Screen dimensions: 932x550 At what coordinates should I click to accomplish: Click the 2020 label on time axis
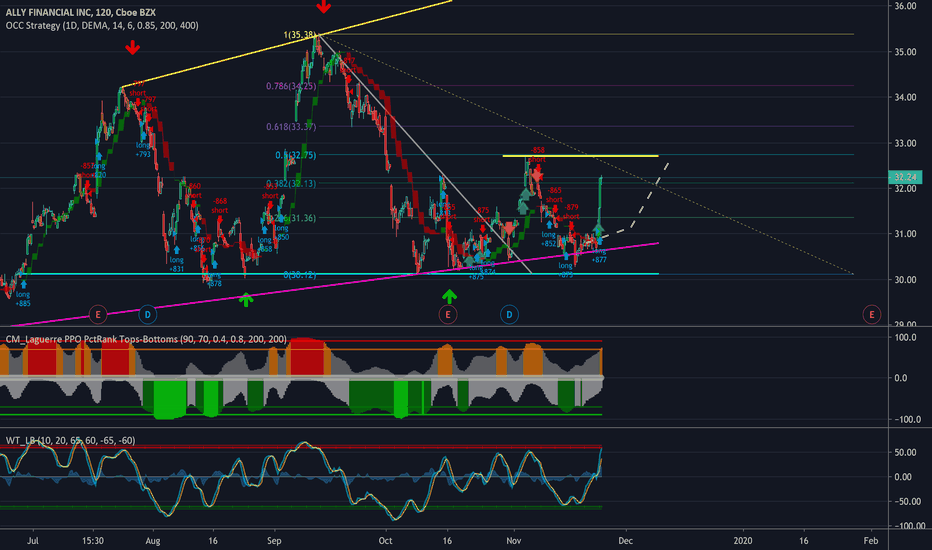[743, 540]
